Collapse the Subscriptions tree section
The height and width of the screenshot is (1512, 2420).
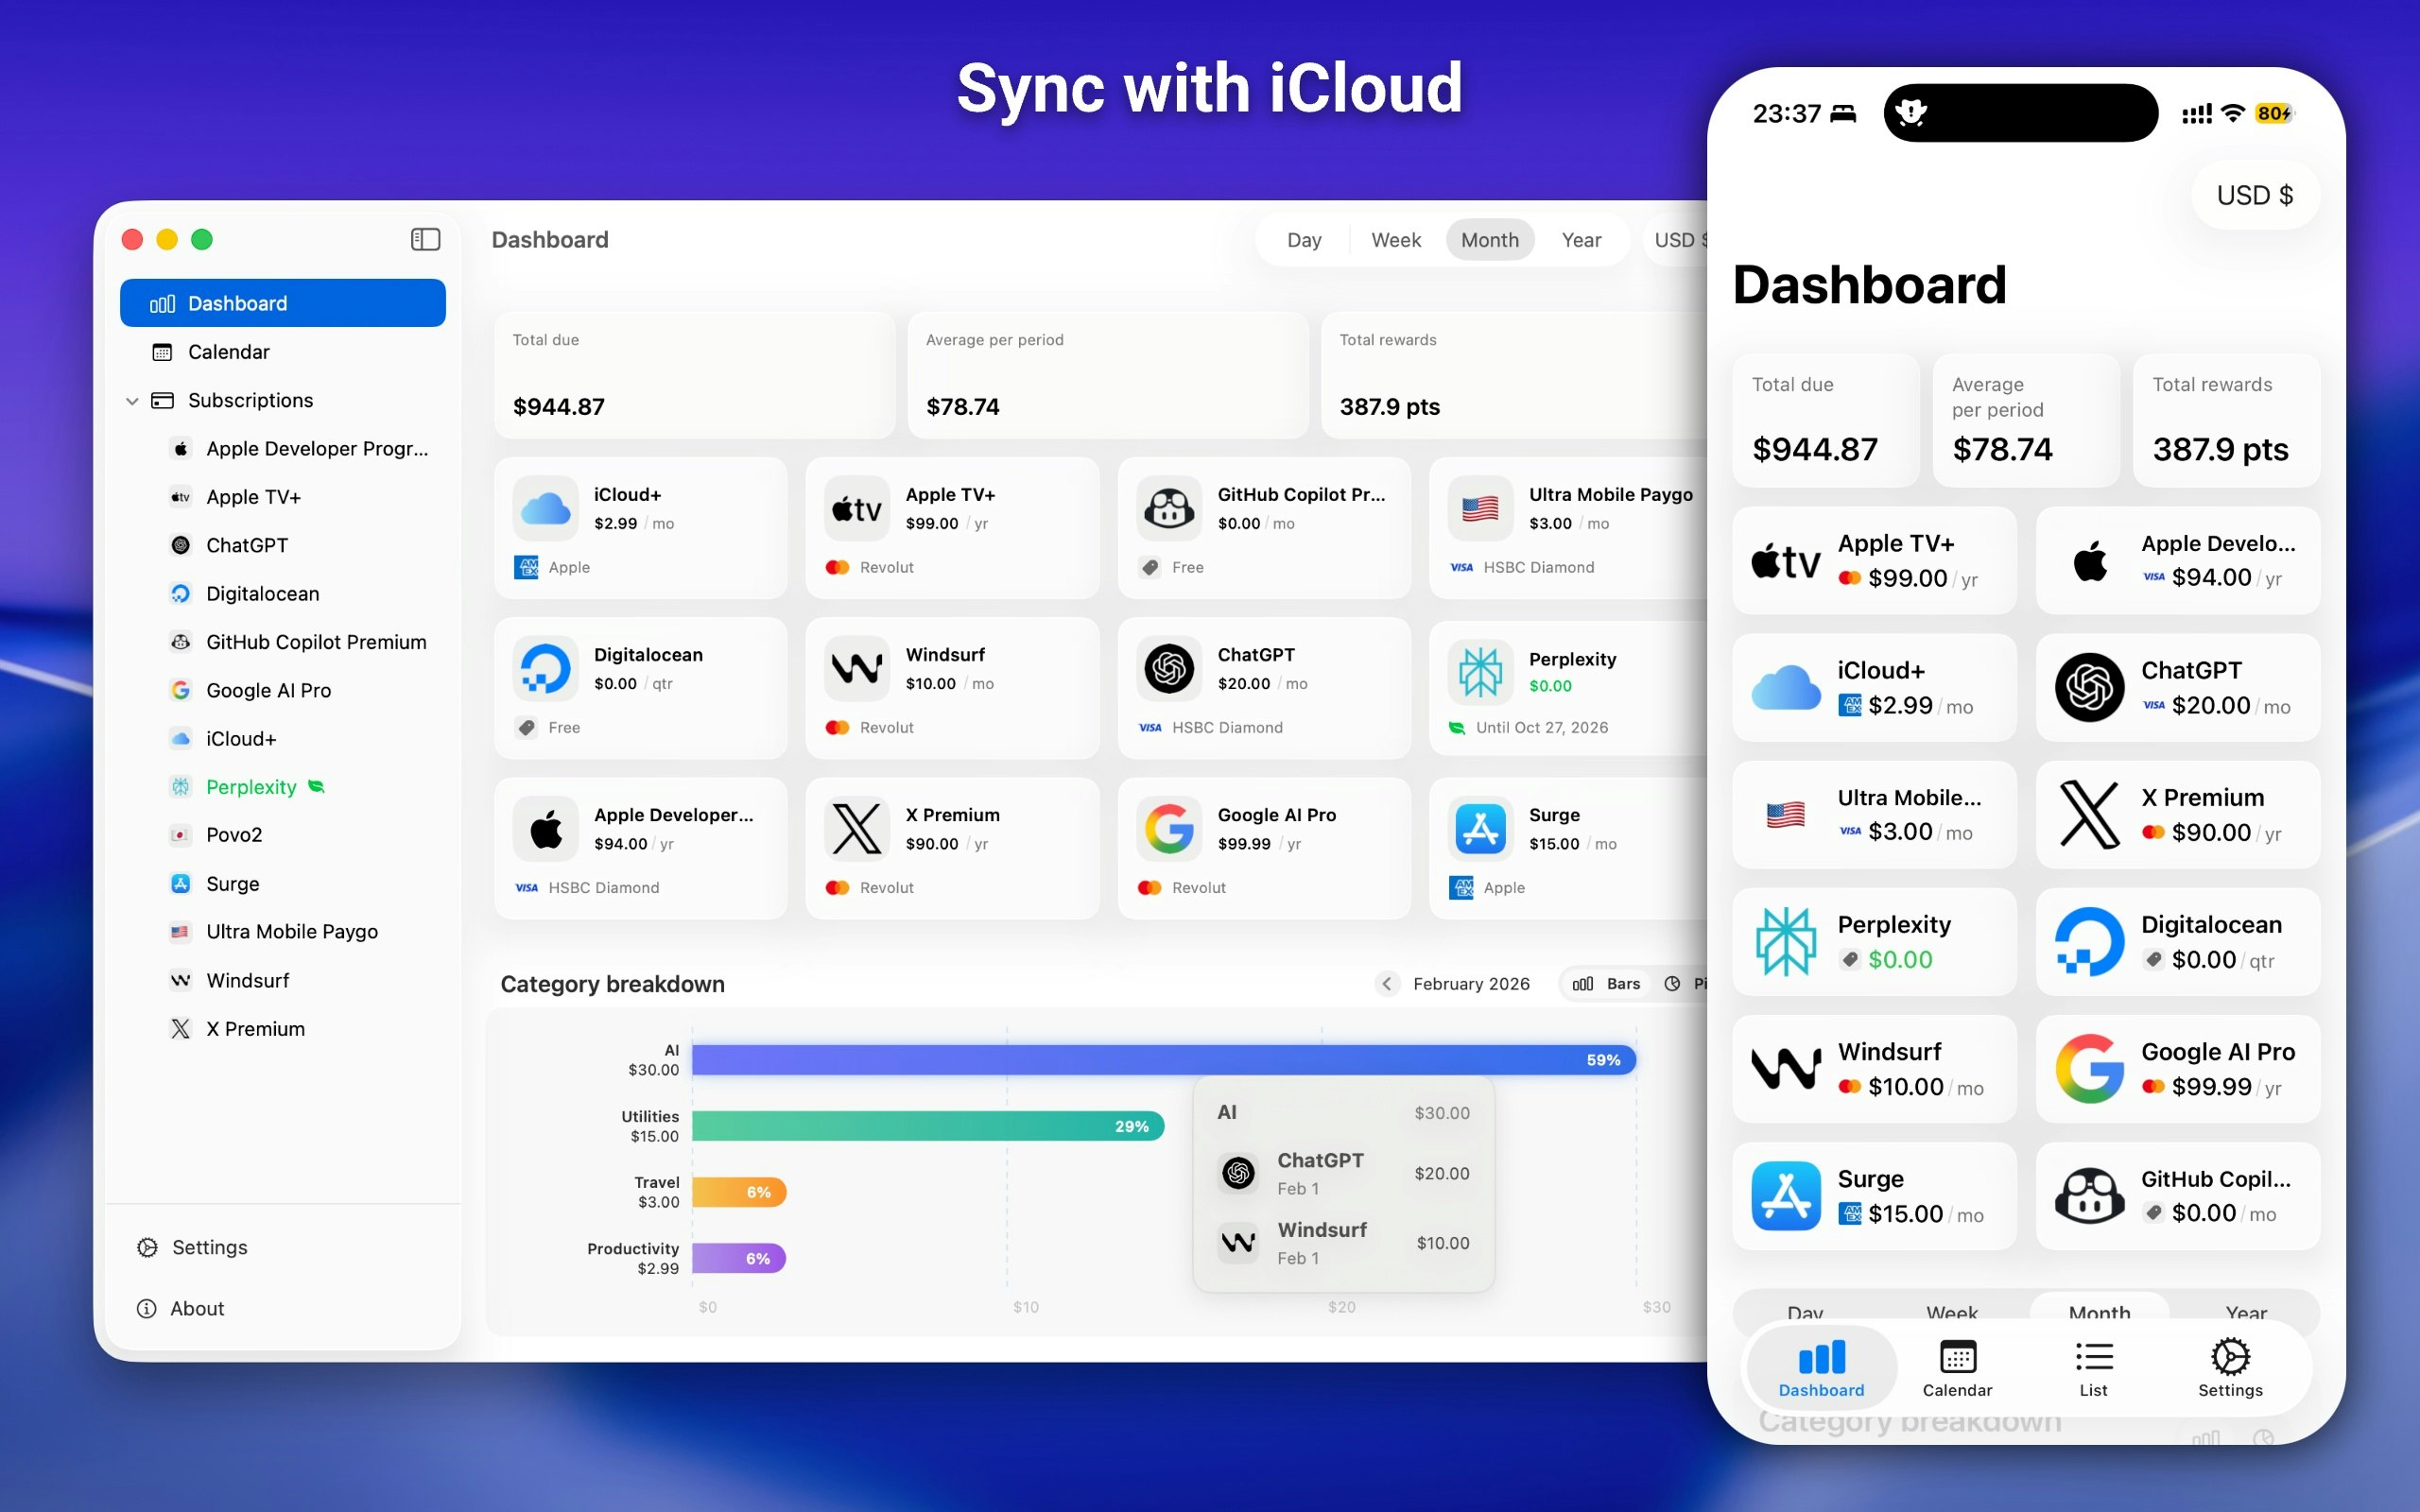point(132,401)
